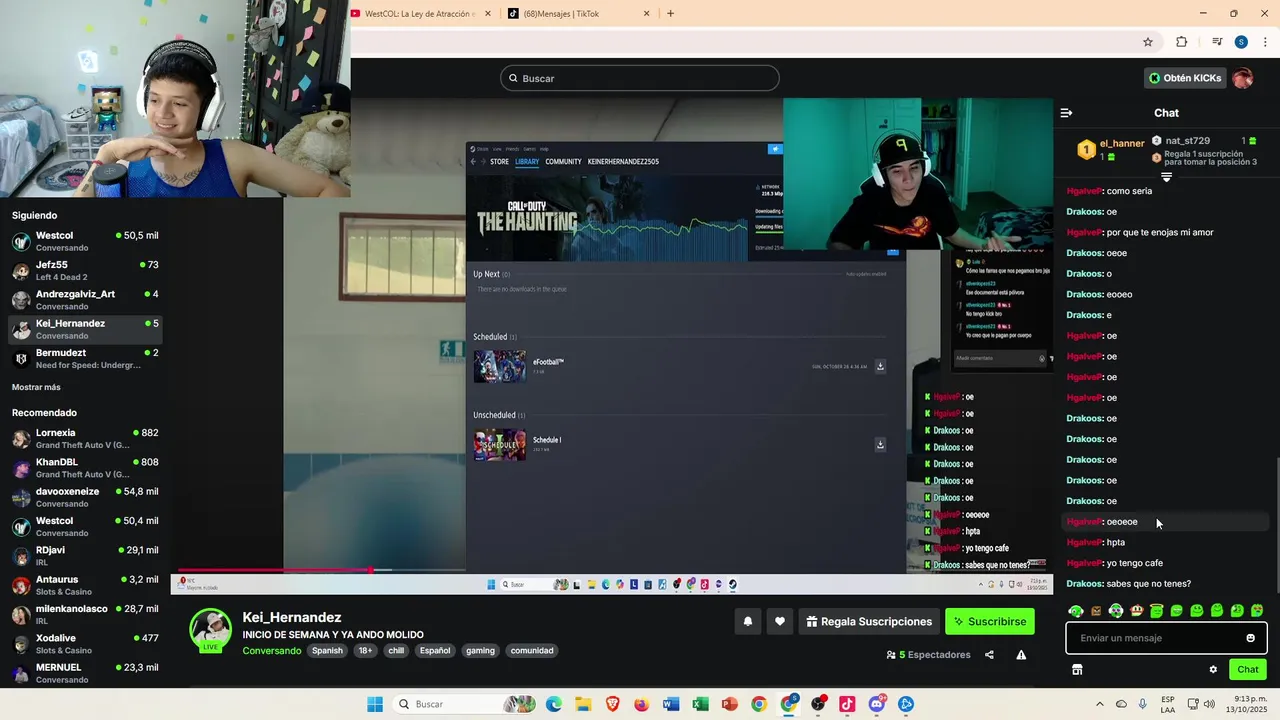Image resolution: width=1280 pixels, height=720 pixels.
Task: Click the 18+ tag
Action: tap(365, 651)
